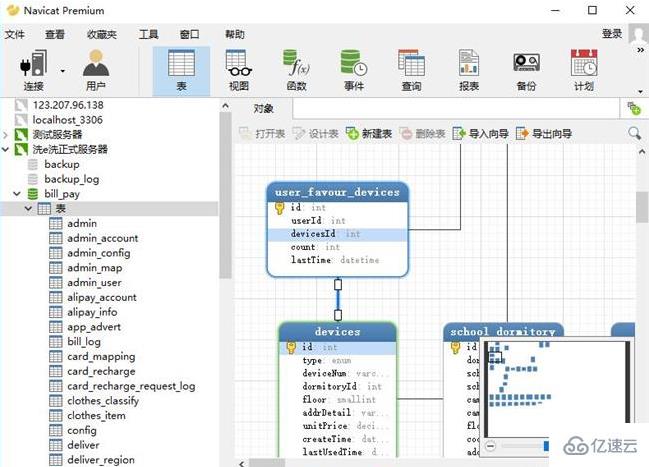This screenshot has width=649, height=467.
Task: Collapse the 洗e洗正式服务器 connection
Action: (5, 149)
